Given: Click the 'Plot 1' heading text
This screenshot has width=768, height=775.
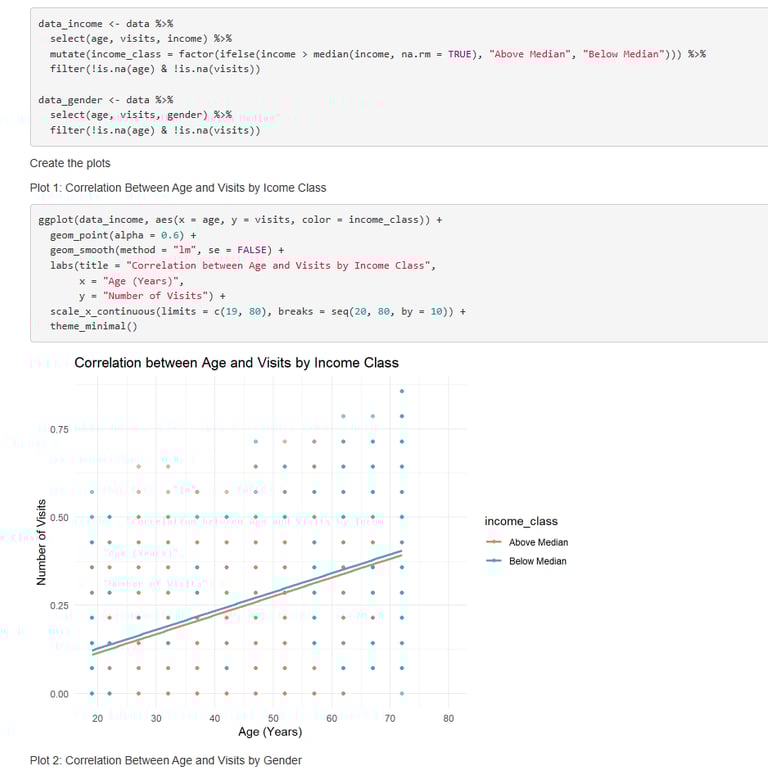Looking at the screenshot, I should pos(178,187).
